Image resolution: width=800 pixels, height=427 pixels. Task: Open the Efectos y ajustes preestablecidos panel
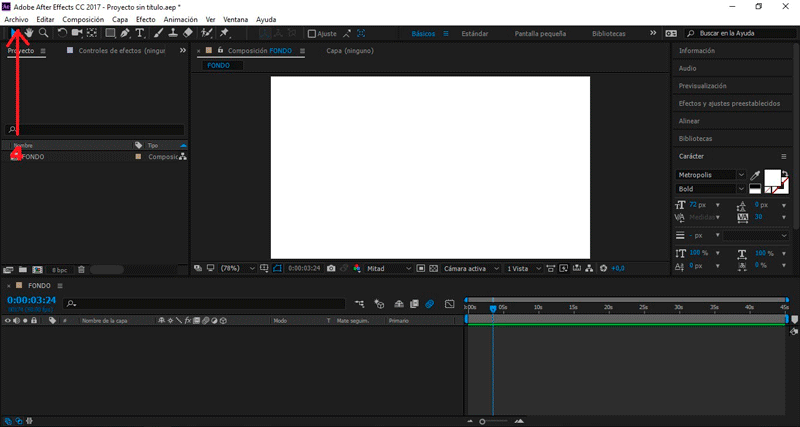730,103
